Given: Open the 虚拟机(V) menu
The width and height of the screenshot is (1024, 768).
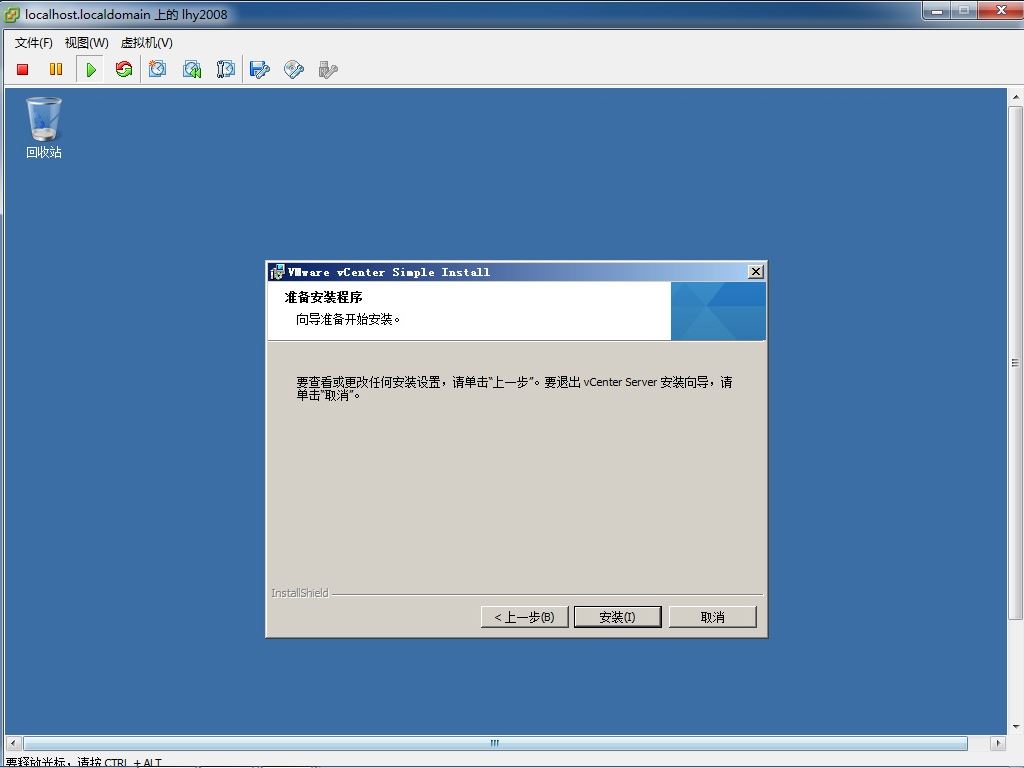Looking at the screenshot, I should tap(146, 42).
